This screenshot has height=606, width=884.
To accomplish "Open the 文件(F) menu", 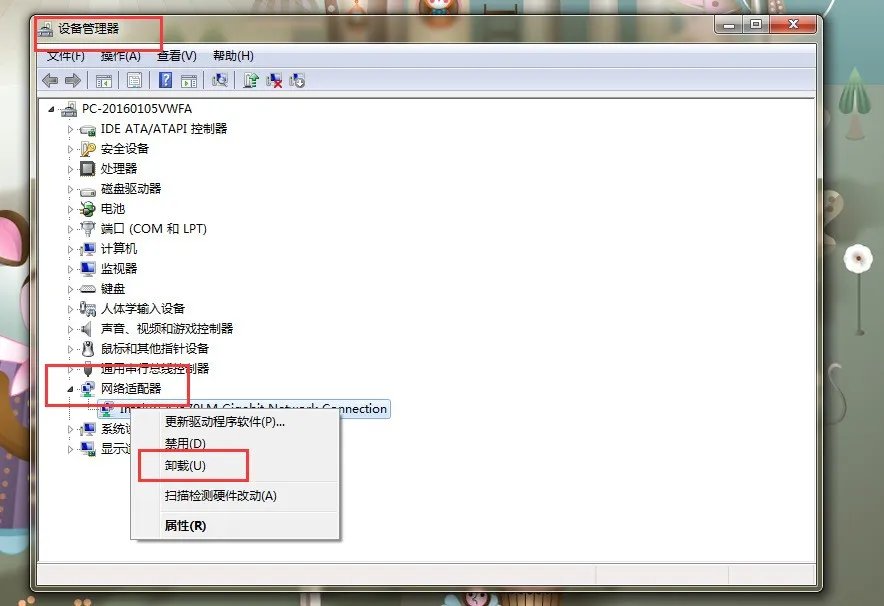I will [x=65, y=55].
